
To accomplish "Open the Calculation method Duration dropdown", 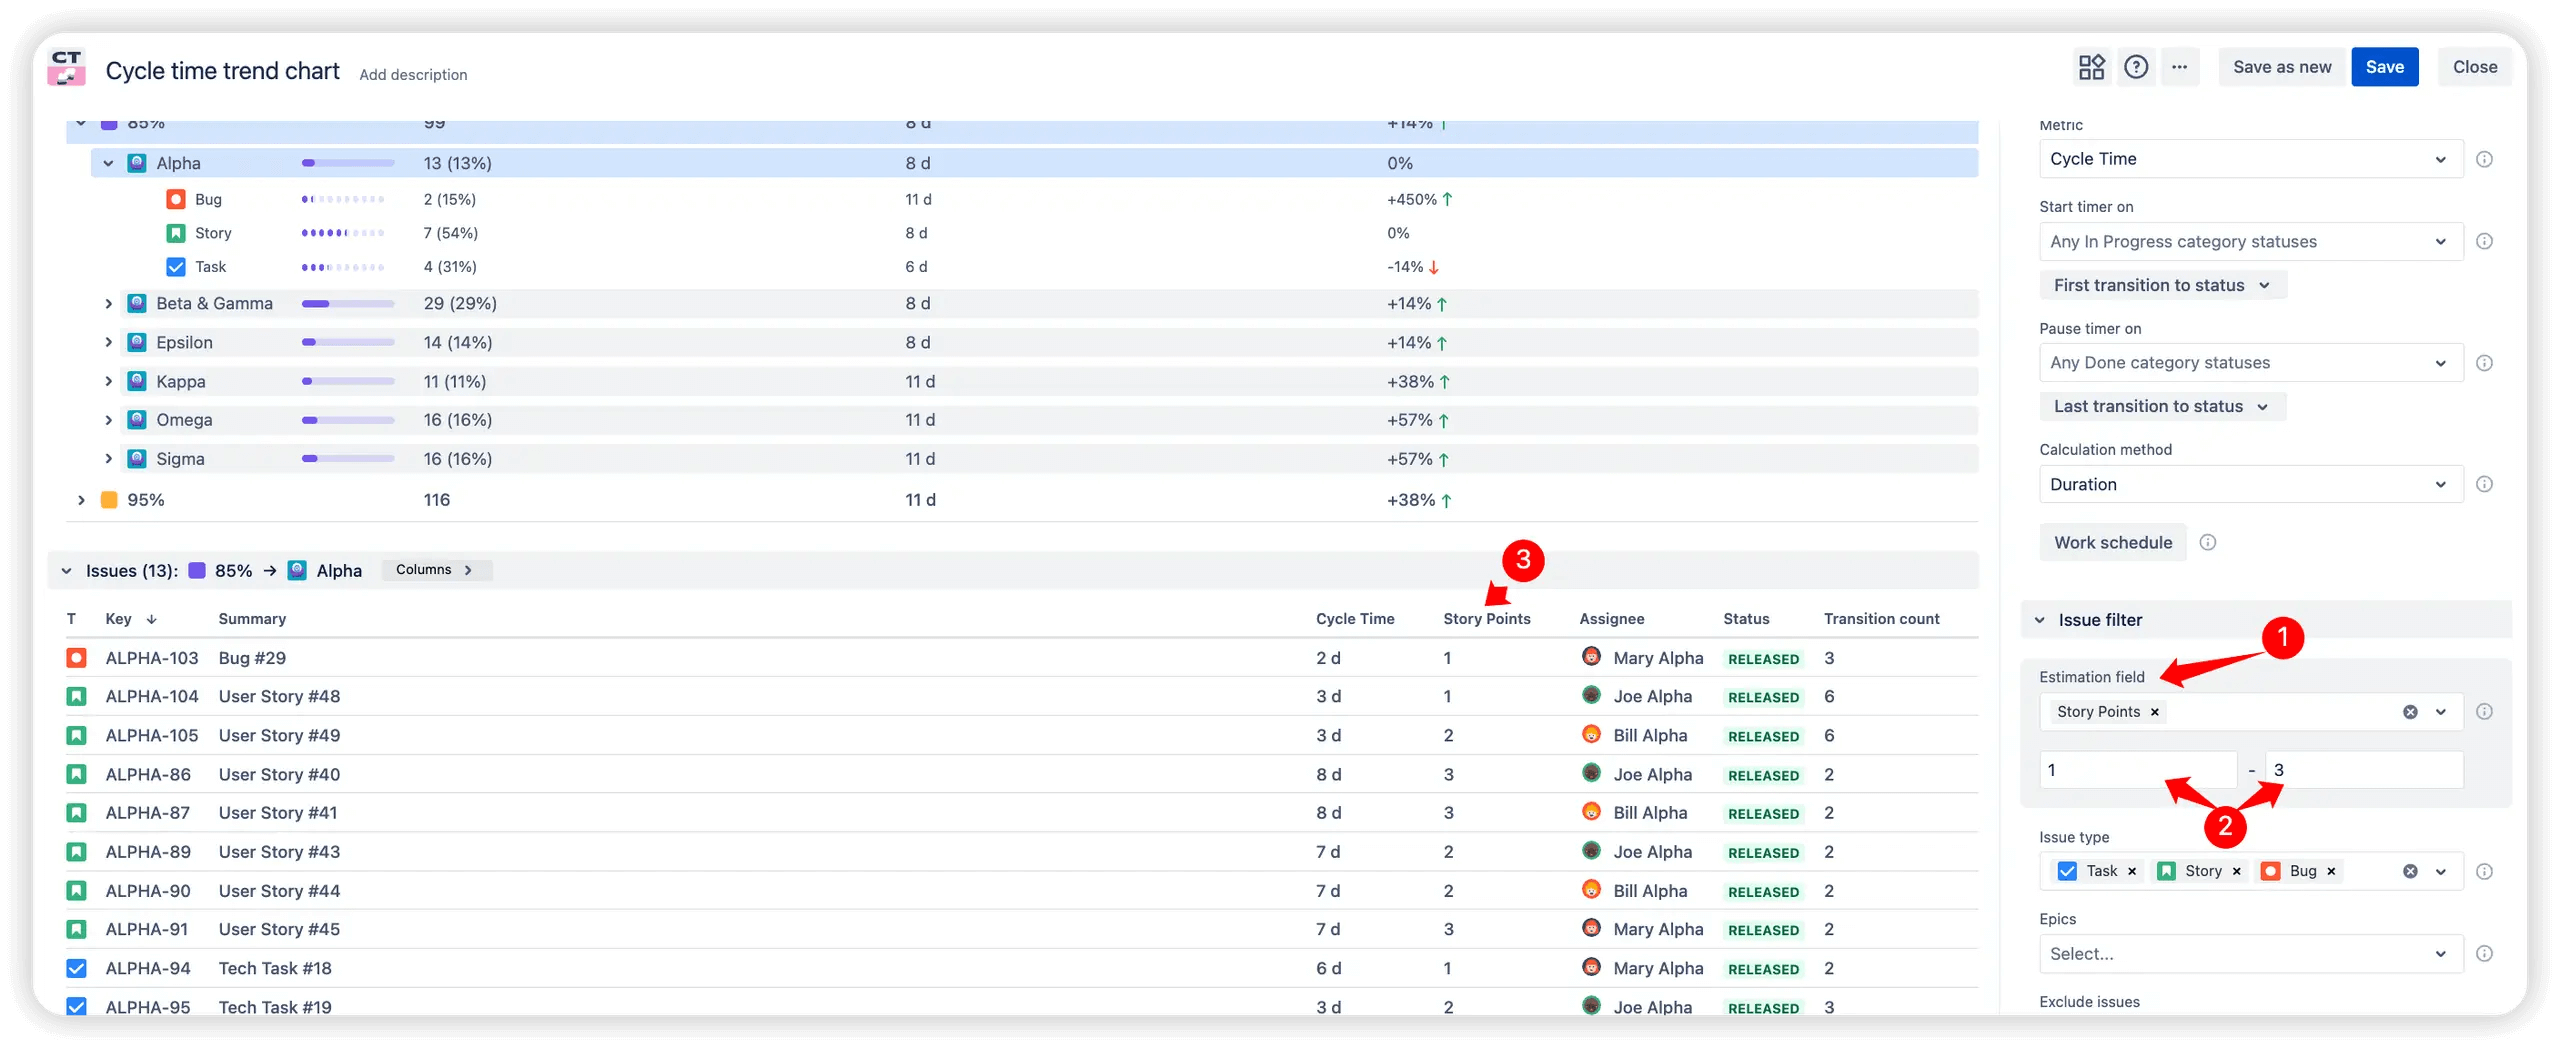I will [x=2250, y=484].
